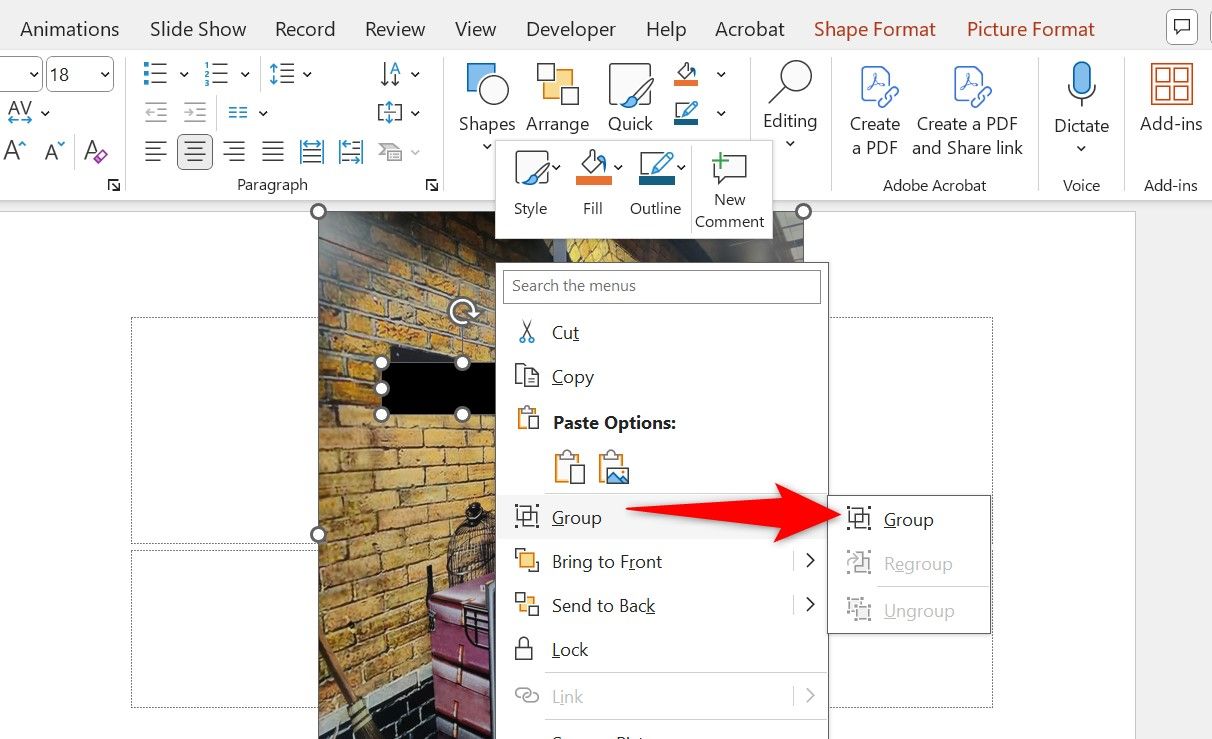Open the Shapes gallery
This screenshot has height=739, width=1212.
(486, 97)
